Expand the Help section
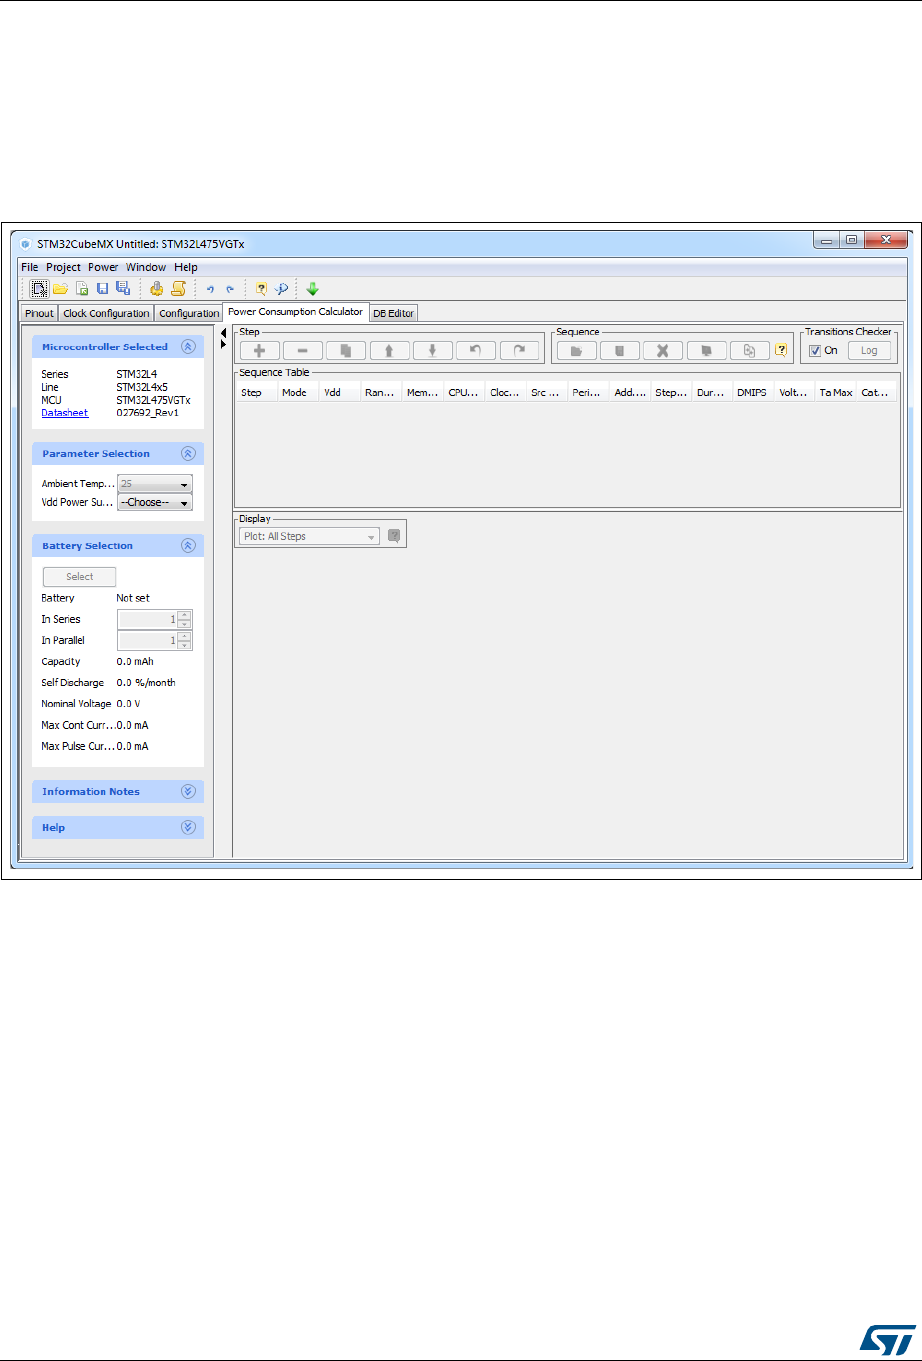The image size is (922, 1361). click(x=188, y=828)
